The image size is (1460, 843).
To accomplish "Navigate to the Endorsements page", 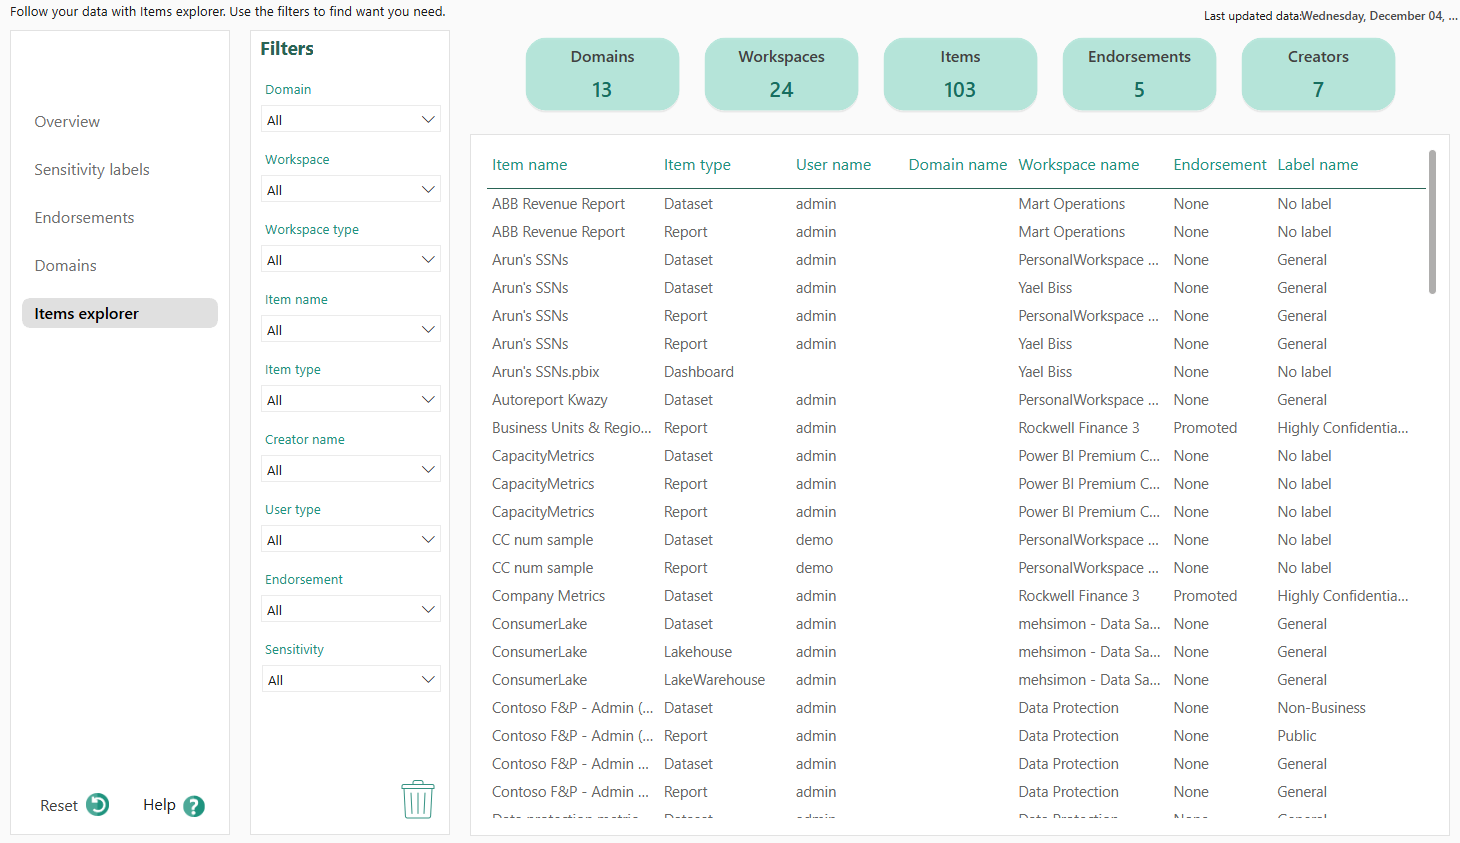I will pyautogui.click(x=84, y=218).
